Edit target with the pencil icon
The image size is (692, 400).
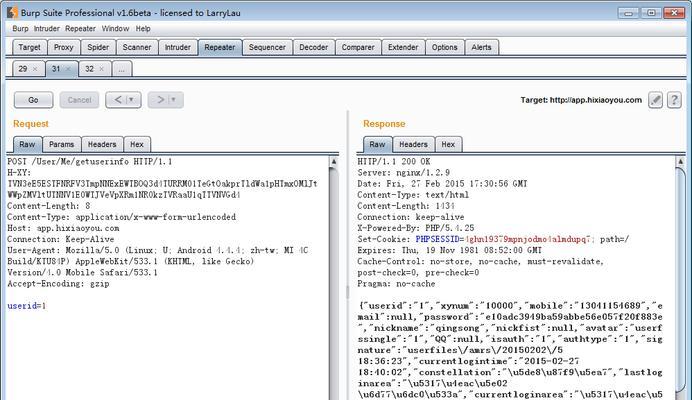655,100
